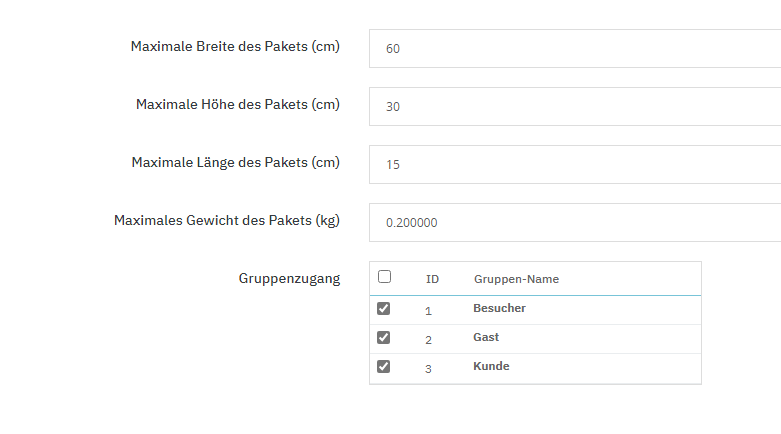Click the Gruppen-Name column header
Image resolution: width=781 pixels, height=434 pixels.
(516, 279)
